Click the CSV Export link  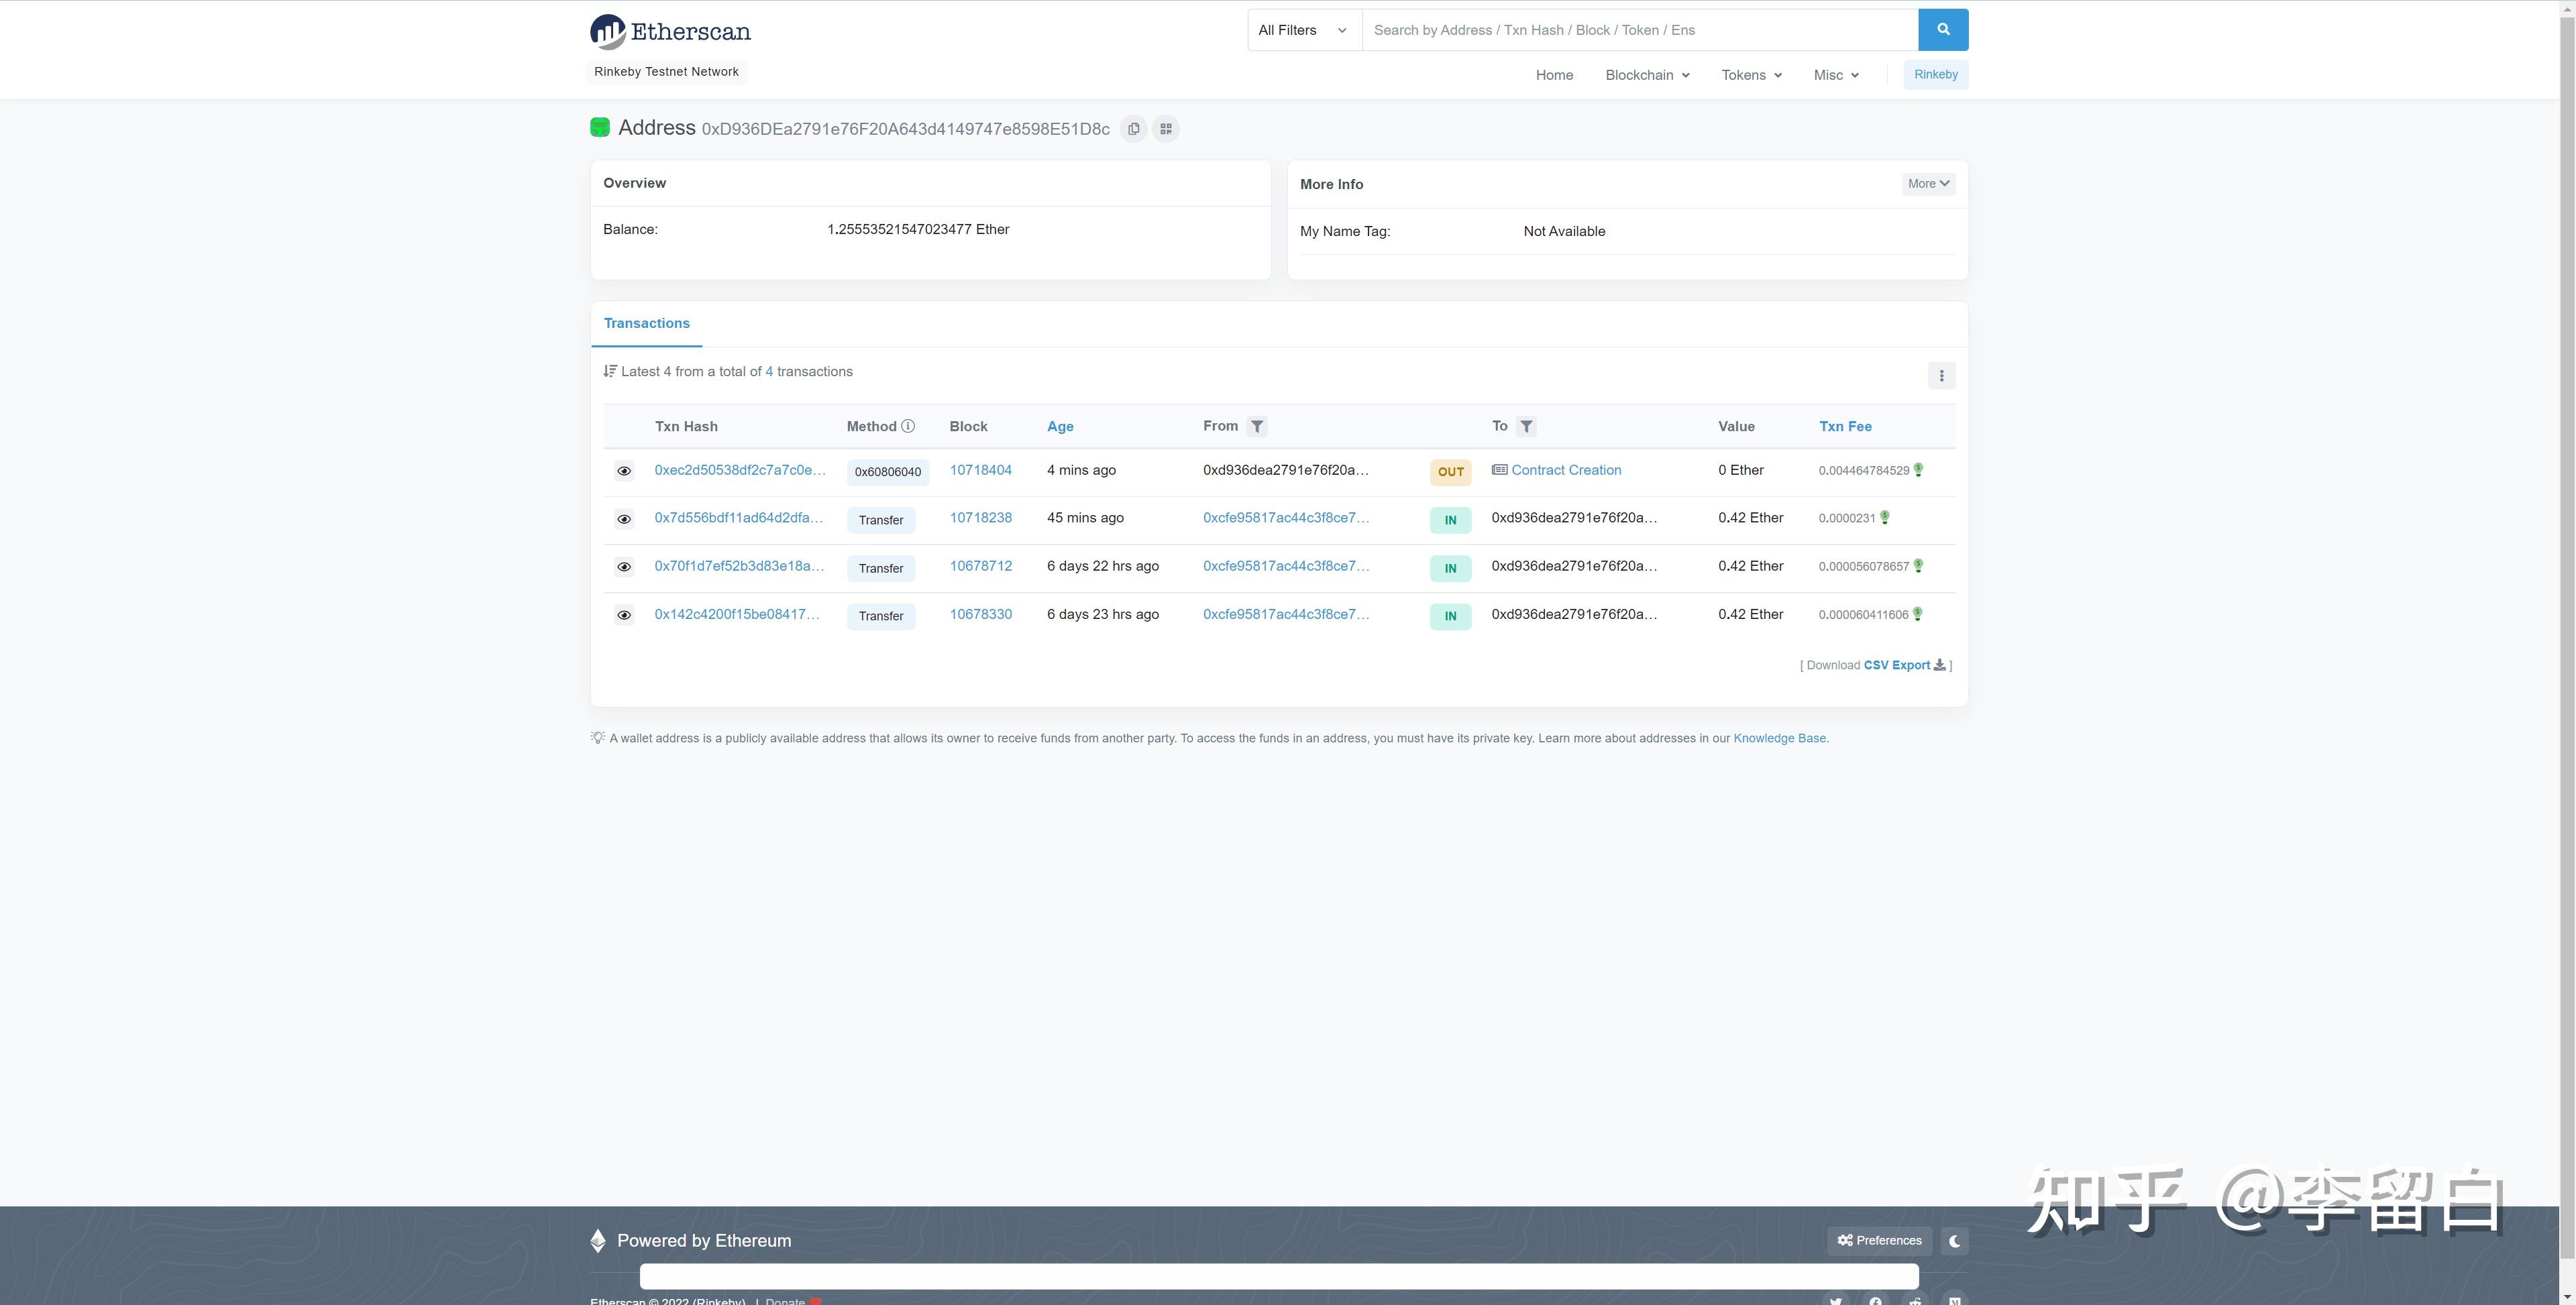[1896, 665]
